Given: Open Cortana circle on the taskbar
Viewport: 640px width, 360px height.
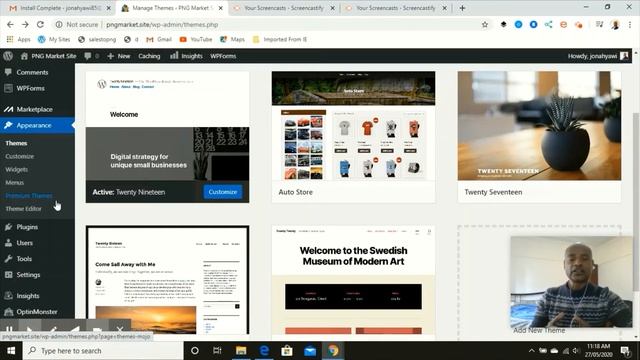Looking at the screenshot, I should 195,351.
